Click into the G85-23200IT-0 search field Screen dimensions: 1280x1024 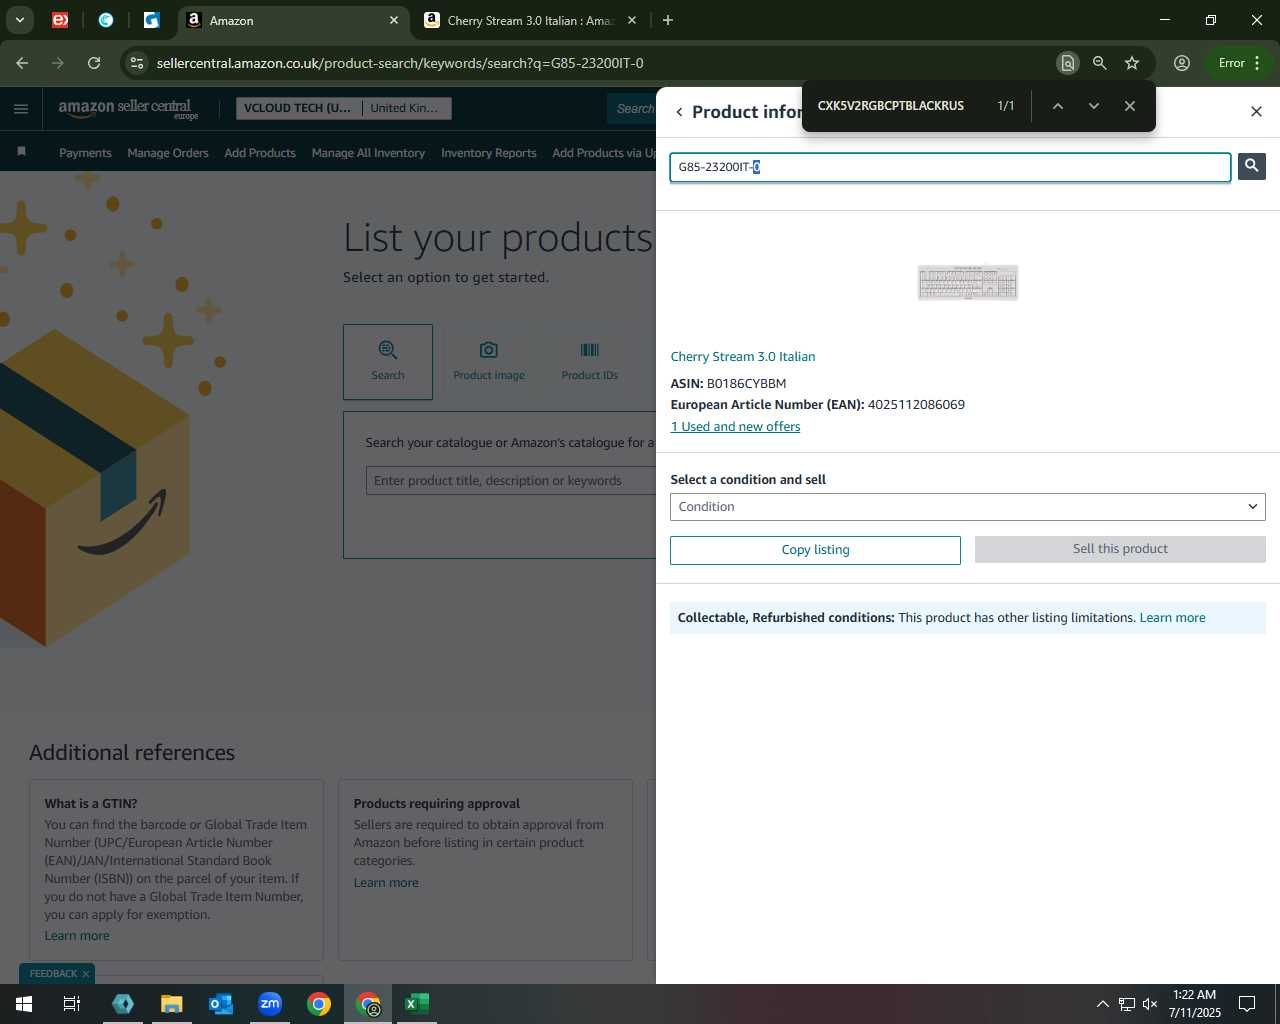(949, 167)
